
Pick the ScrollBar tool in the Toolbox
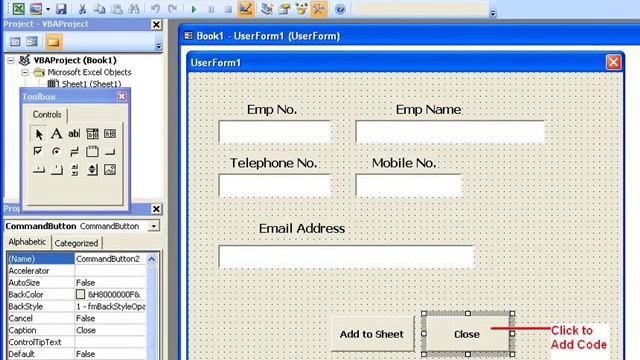[x=74, y=170]
